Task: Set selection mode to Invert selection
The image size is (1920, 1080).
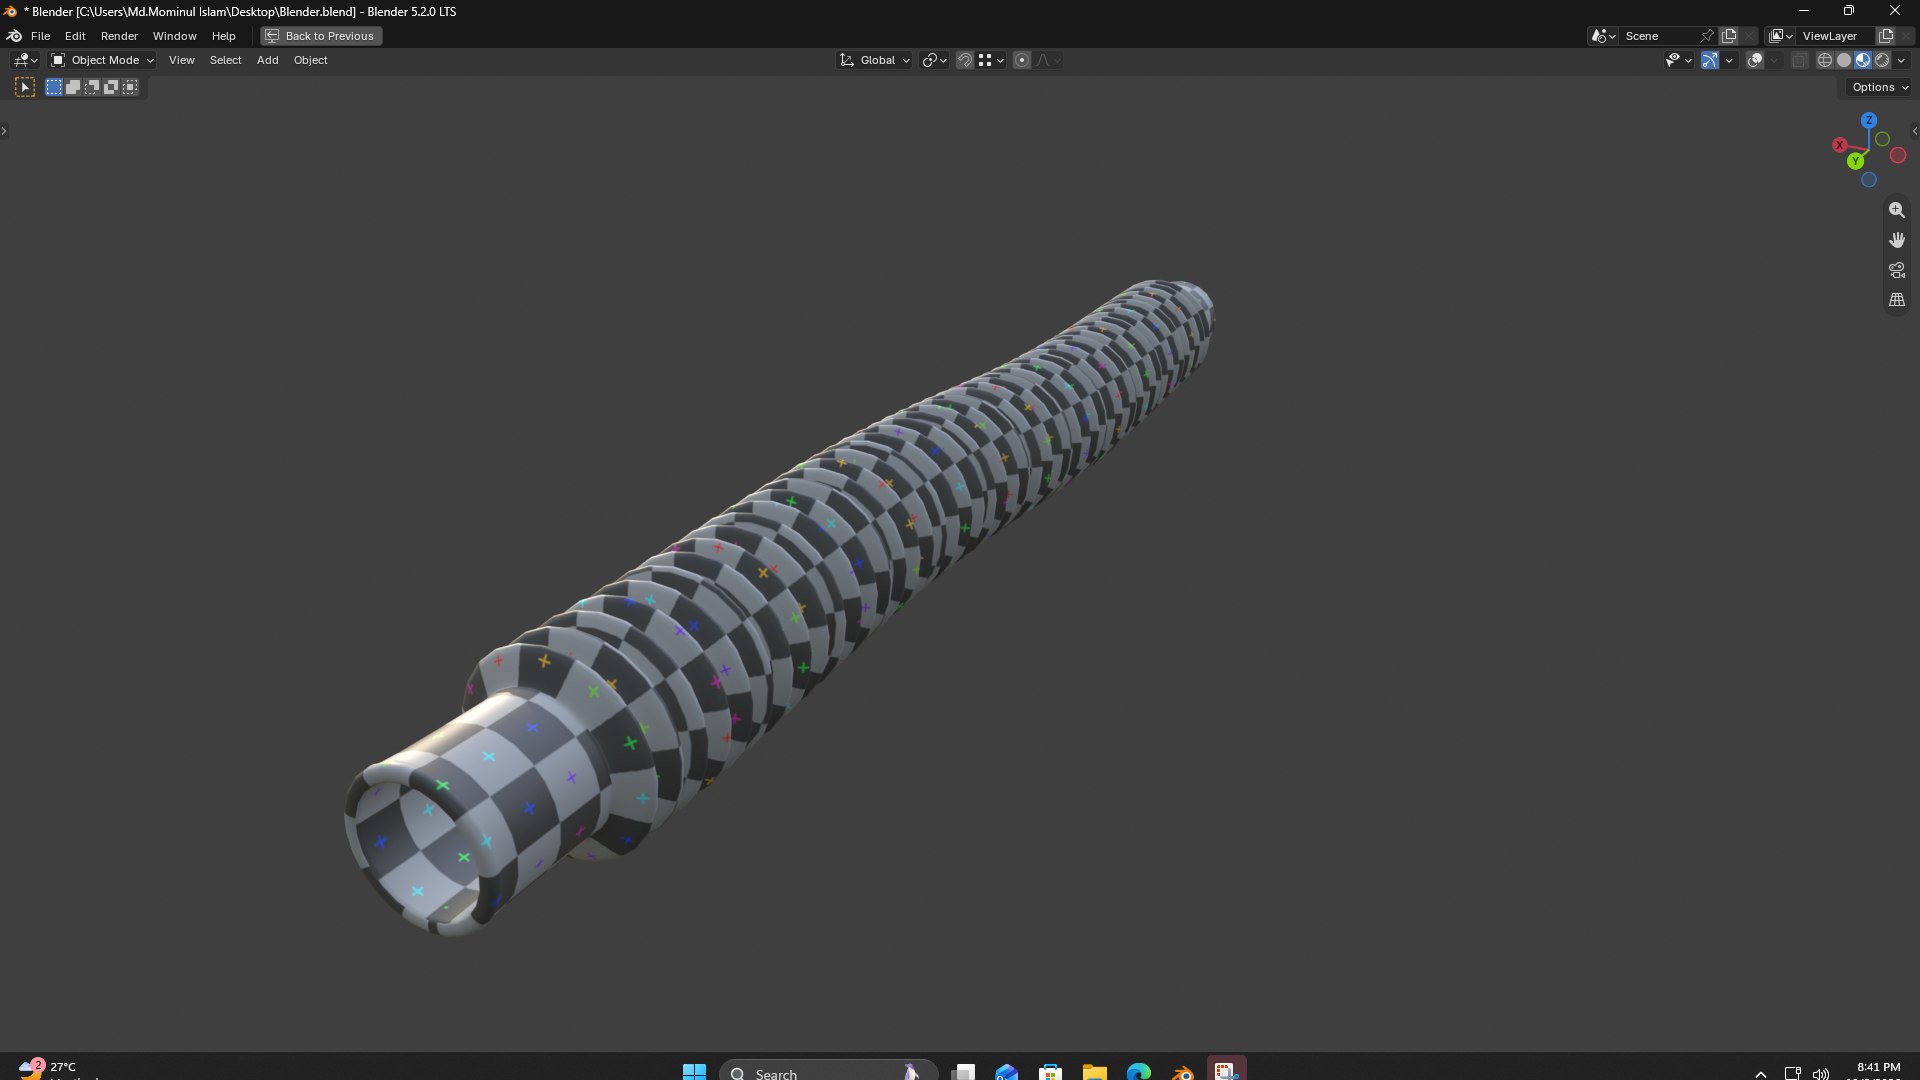Action: (111, 88)
